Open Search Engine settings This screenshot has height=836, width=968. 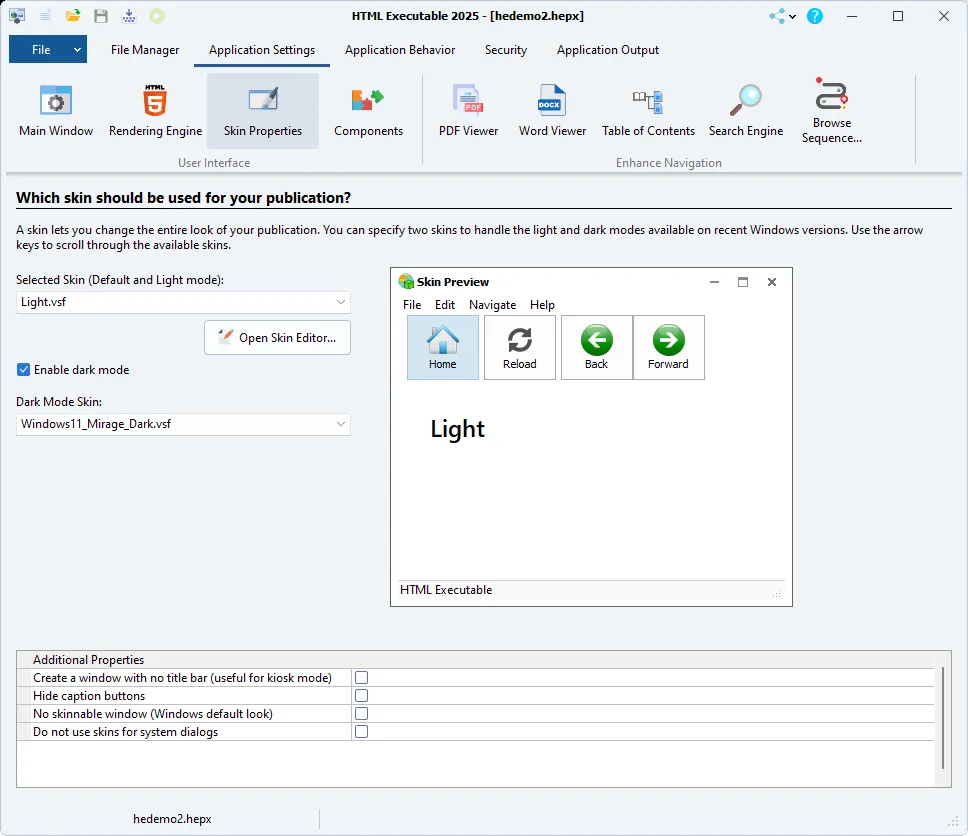[746, 111]
